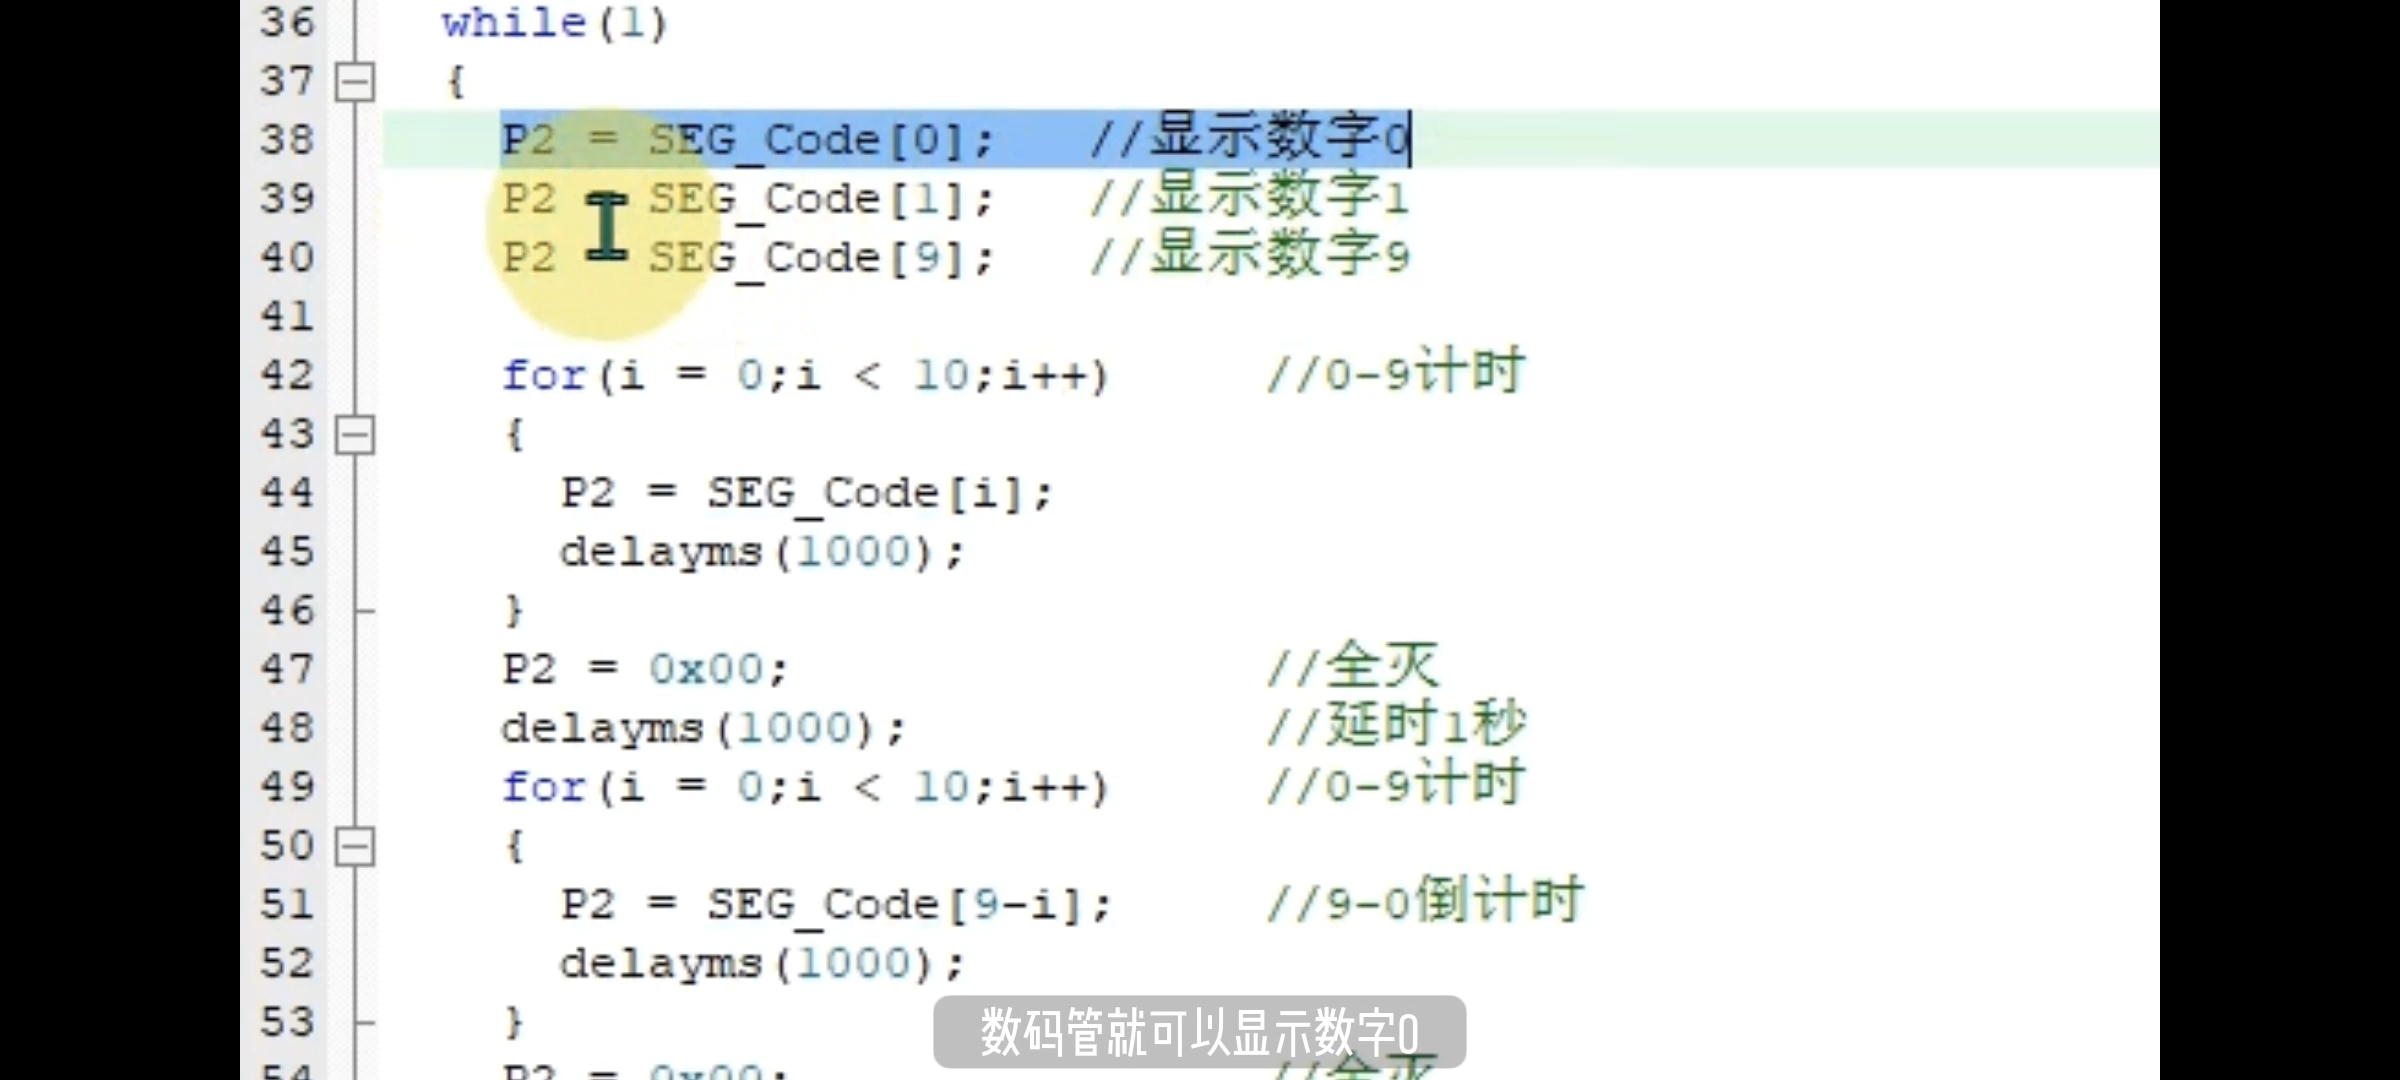Click the comment 延时1秒

[x=1396, y=724]
